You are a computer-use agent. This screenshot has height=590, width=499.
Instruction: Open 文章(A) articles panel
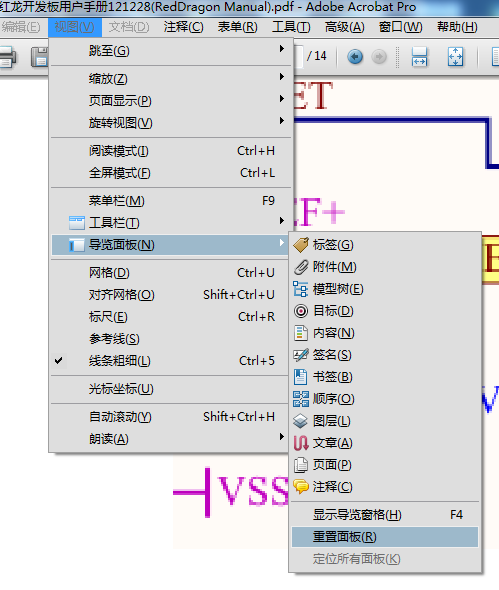[x=385, y=443]
